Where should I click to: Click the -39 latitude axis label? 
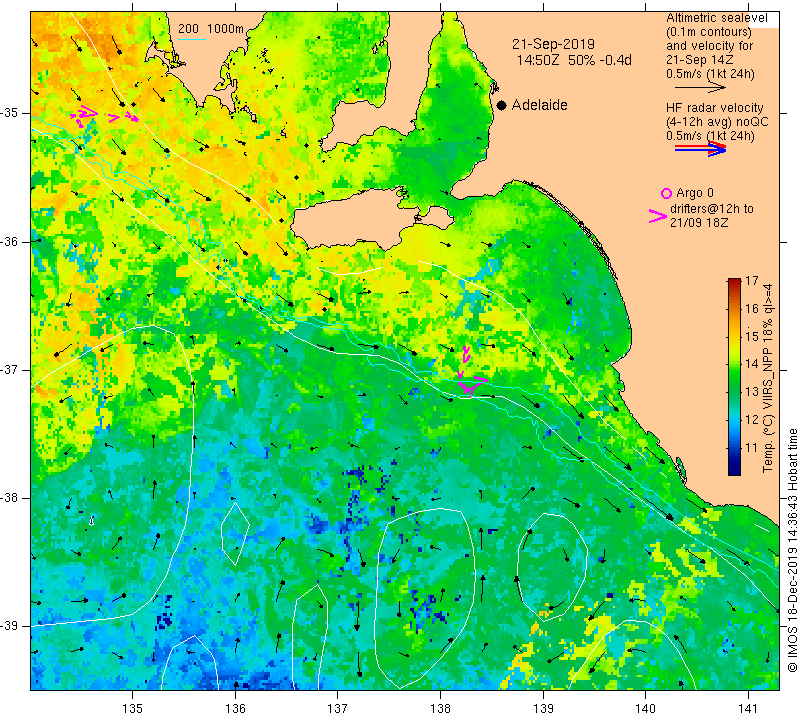pos(10,626)
